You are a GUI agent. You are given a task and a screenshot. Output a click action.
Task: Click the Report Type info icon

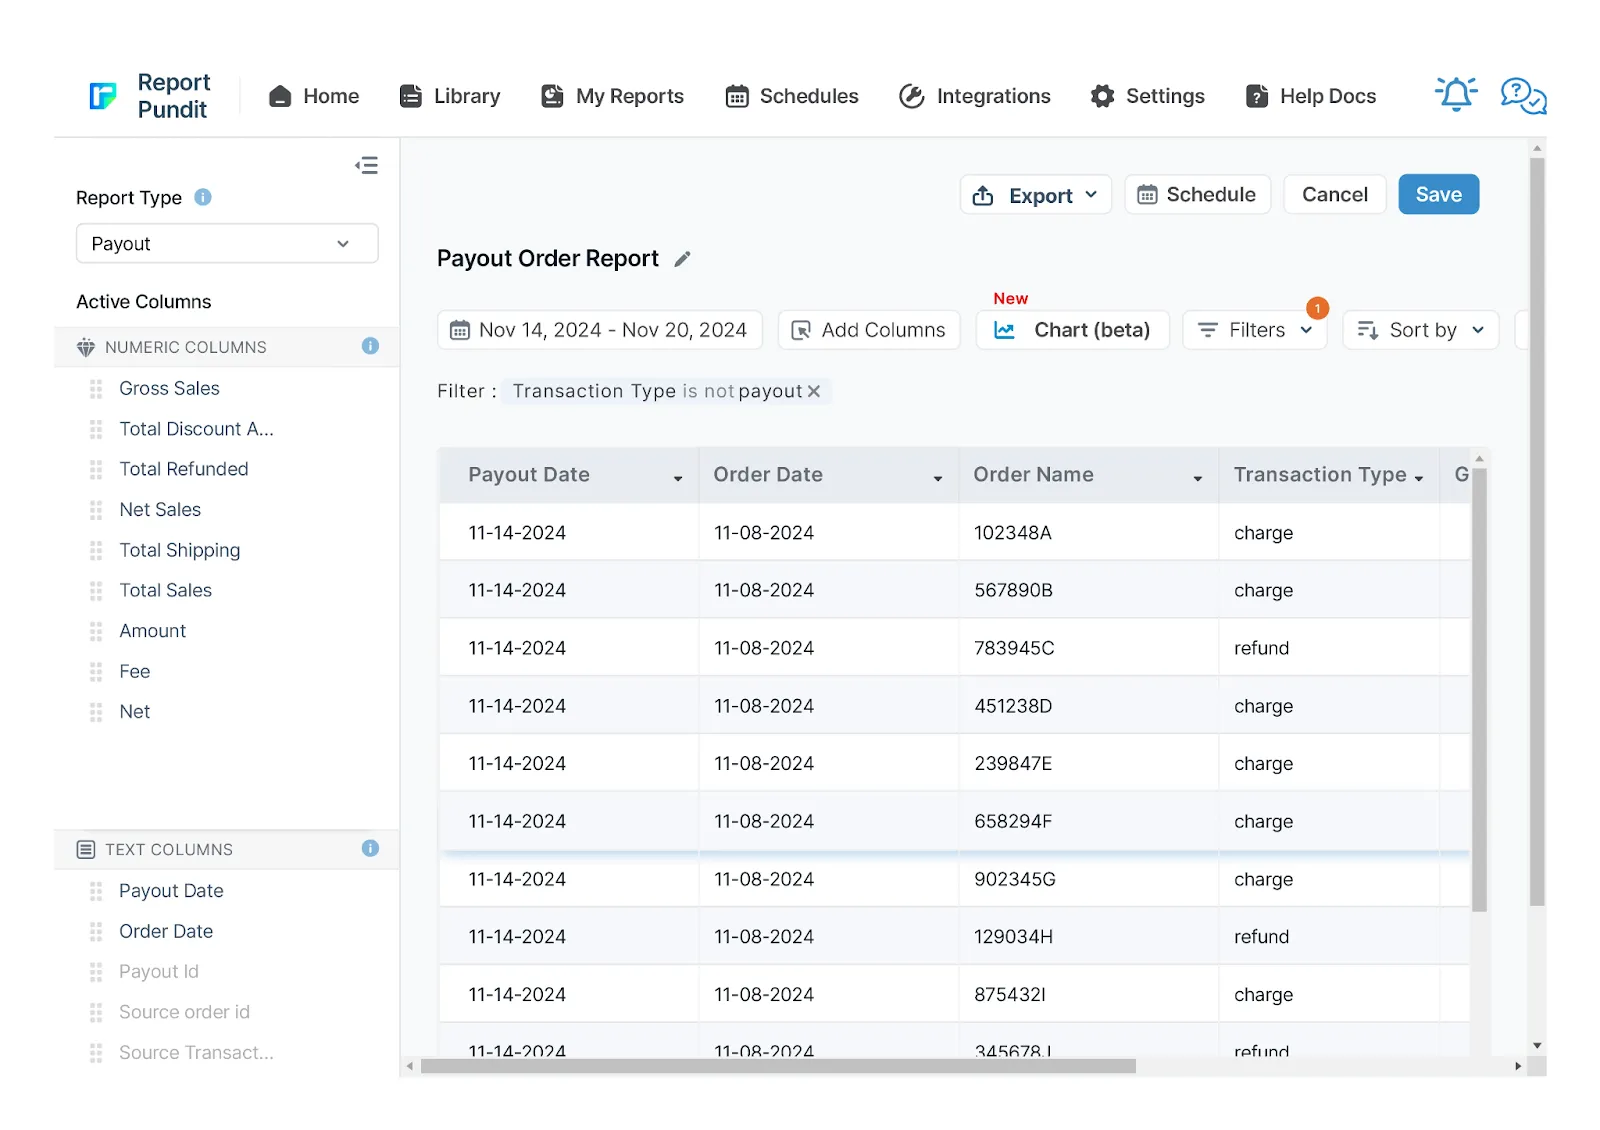(203, 197)
